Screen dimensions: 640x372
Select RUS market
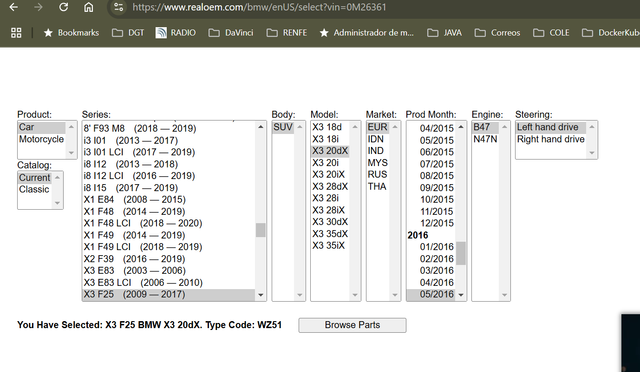click(x=378, y=174)
